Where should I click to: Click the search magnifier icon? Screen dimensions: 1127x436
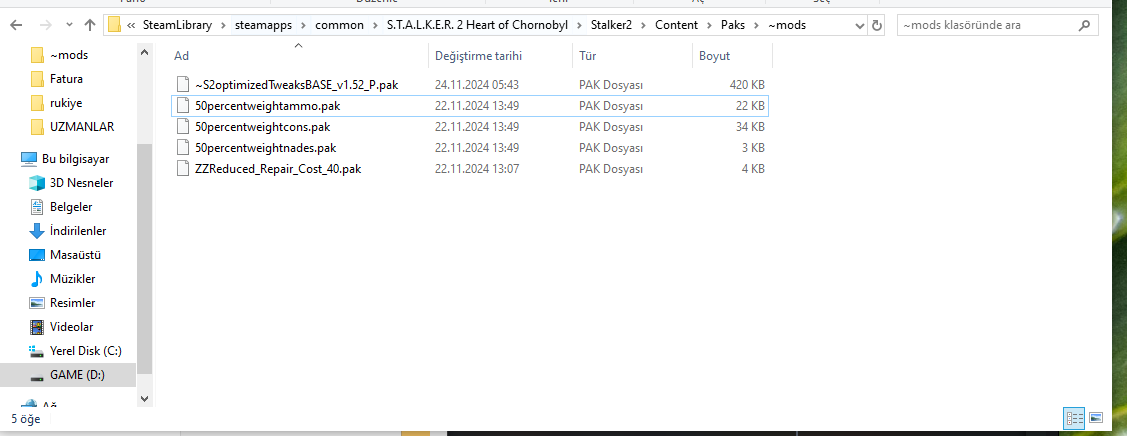click(x=1085, y=25)
